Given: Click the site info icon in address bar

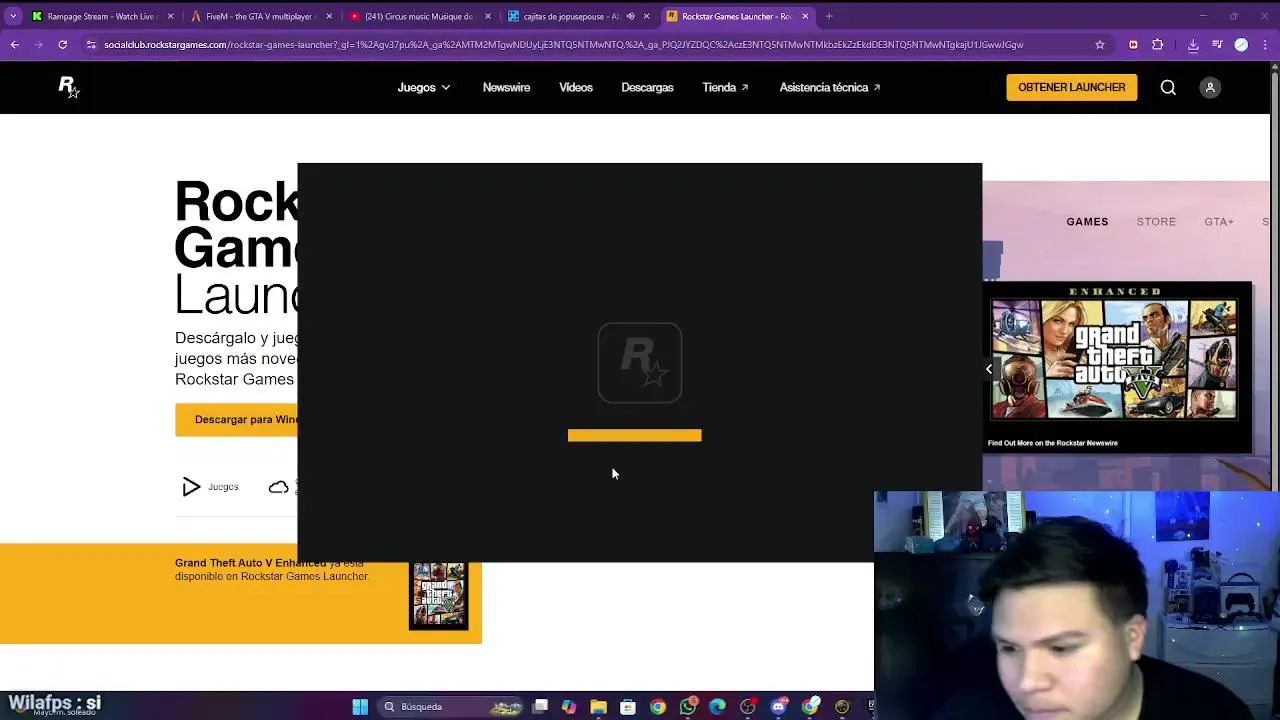Looking at the screenshot, I should (91, 44).
